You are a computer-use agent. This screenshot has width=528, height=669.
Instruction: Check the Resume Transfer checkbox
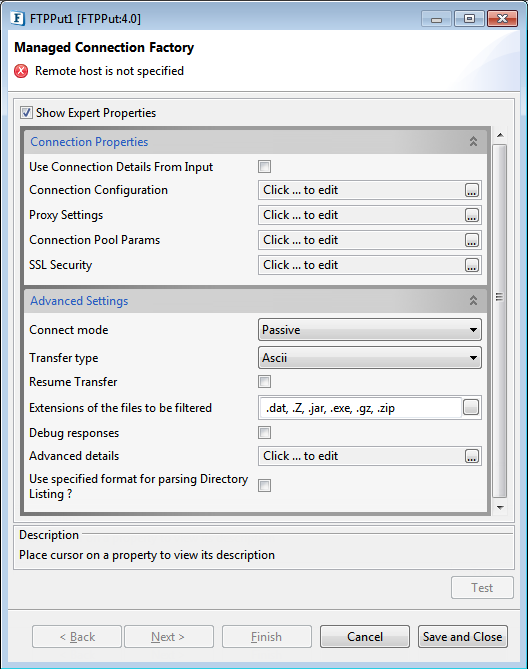tap(264, 381)
